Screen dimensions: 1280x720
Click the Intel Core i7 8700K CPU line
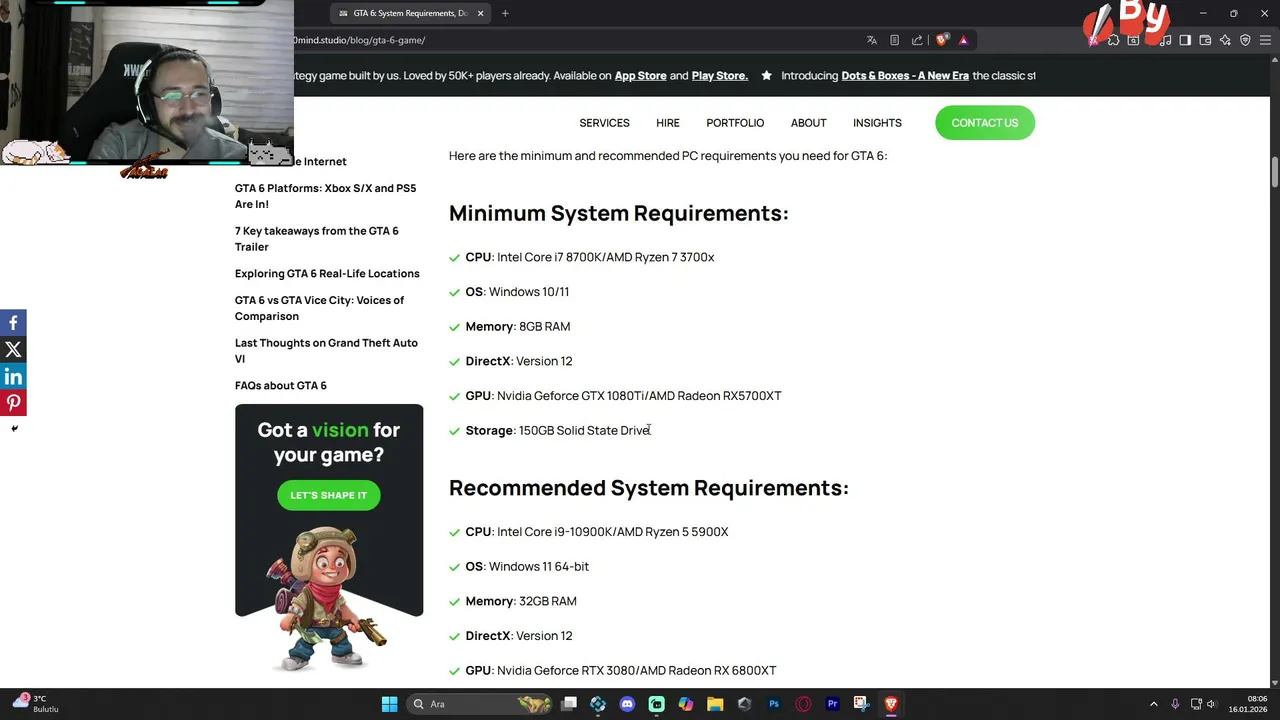tap(589, 257)
